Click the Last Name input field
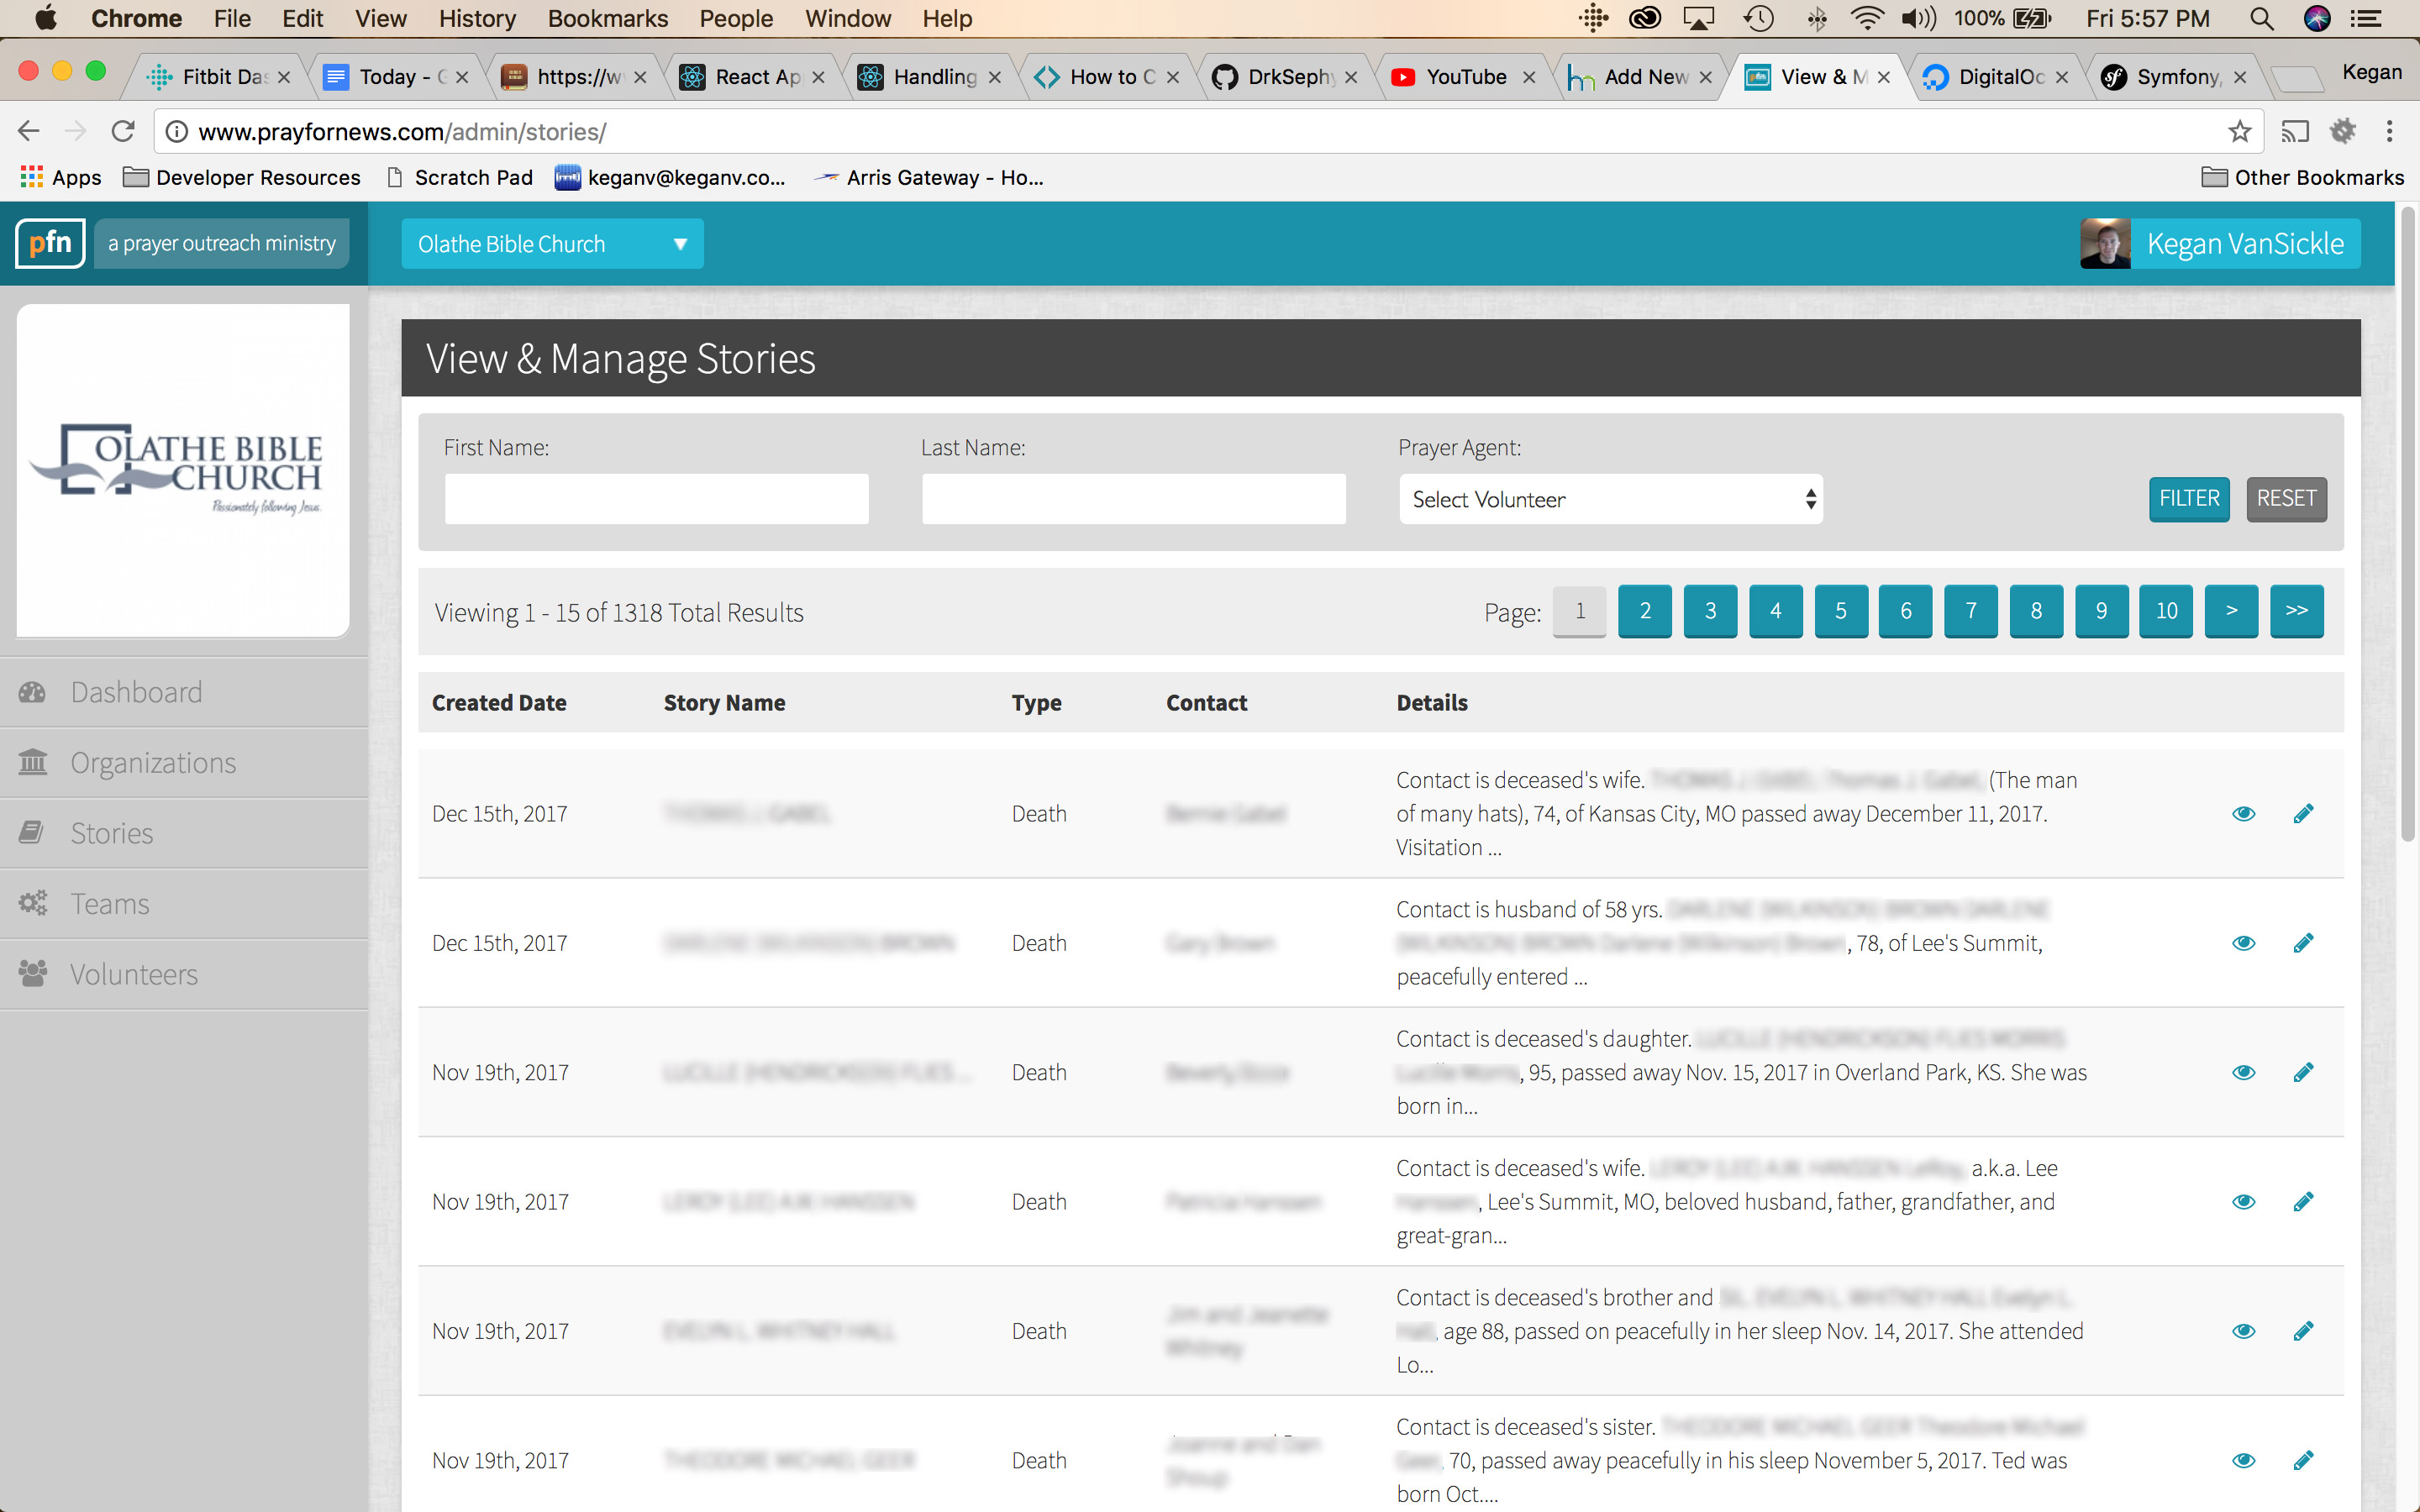The image size is (2420, 1512). pos(1133,499)
